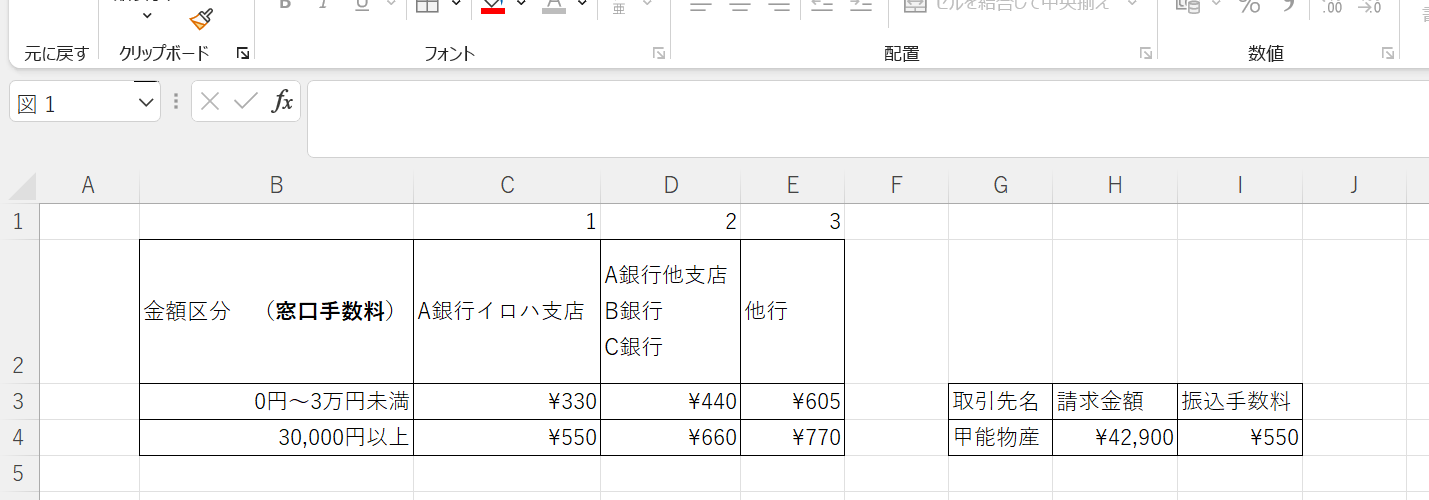Click the formula bar Enter checkmark icon
Screen dimensions: 1429x500
pyautogui.click(x=246, y=101)
